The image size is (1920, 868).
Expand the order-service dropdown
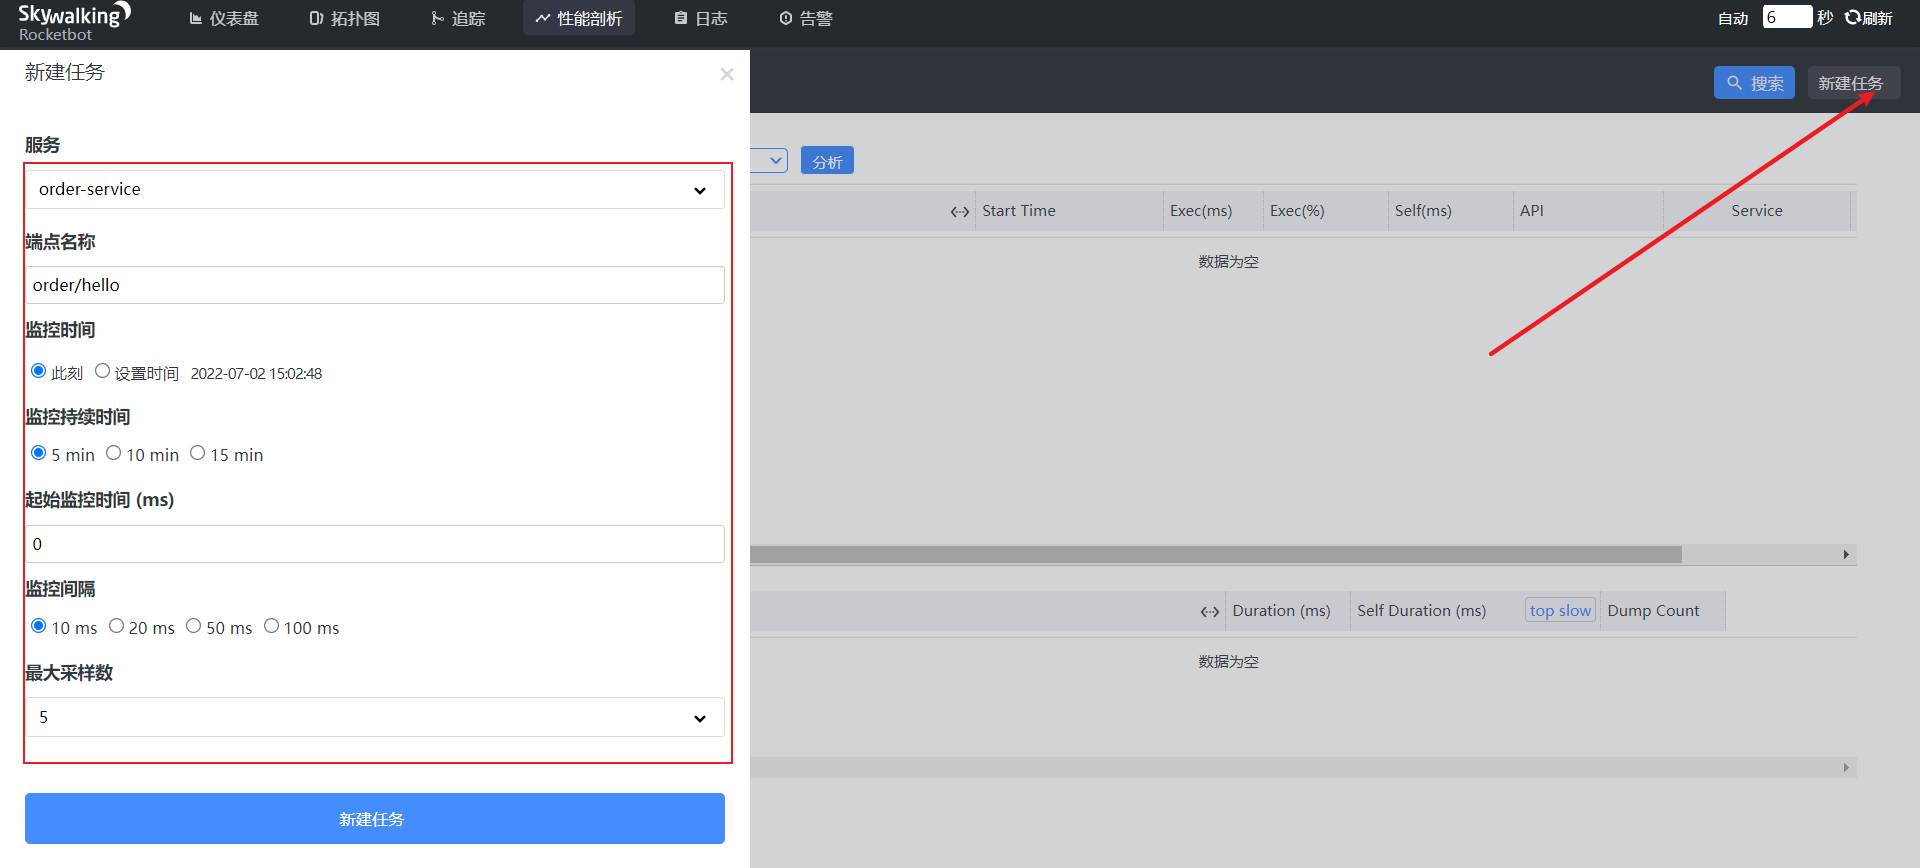coord(375,189)
